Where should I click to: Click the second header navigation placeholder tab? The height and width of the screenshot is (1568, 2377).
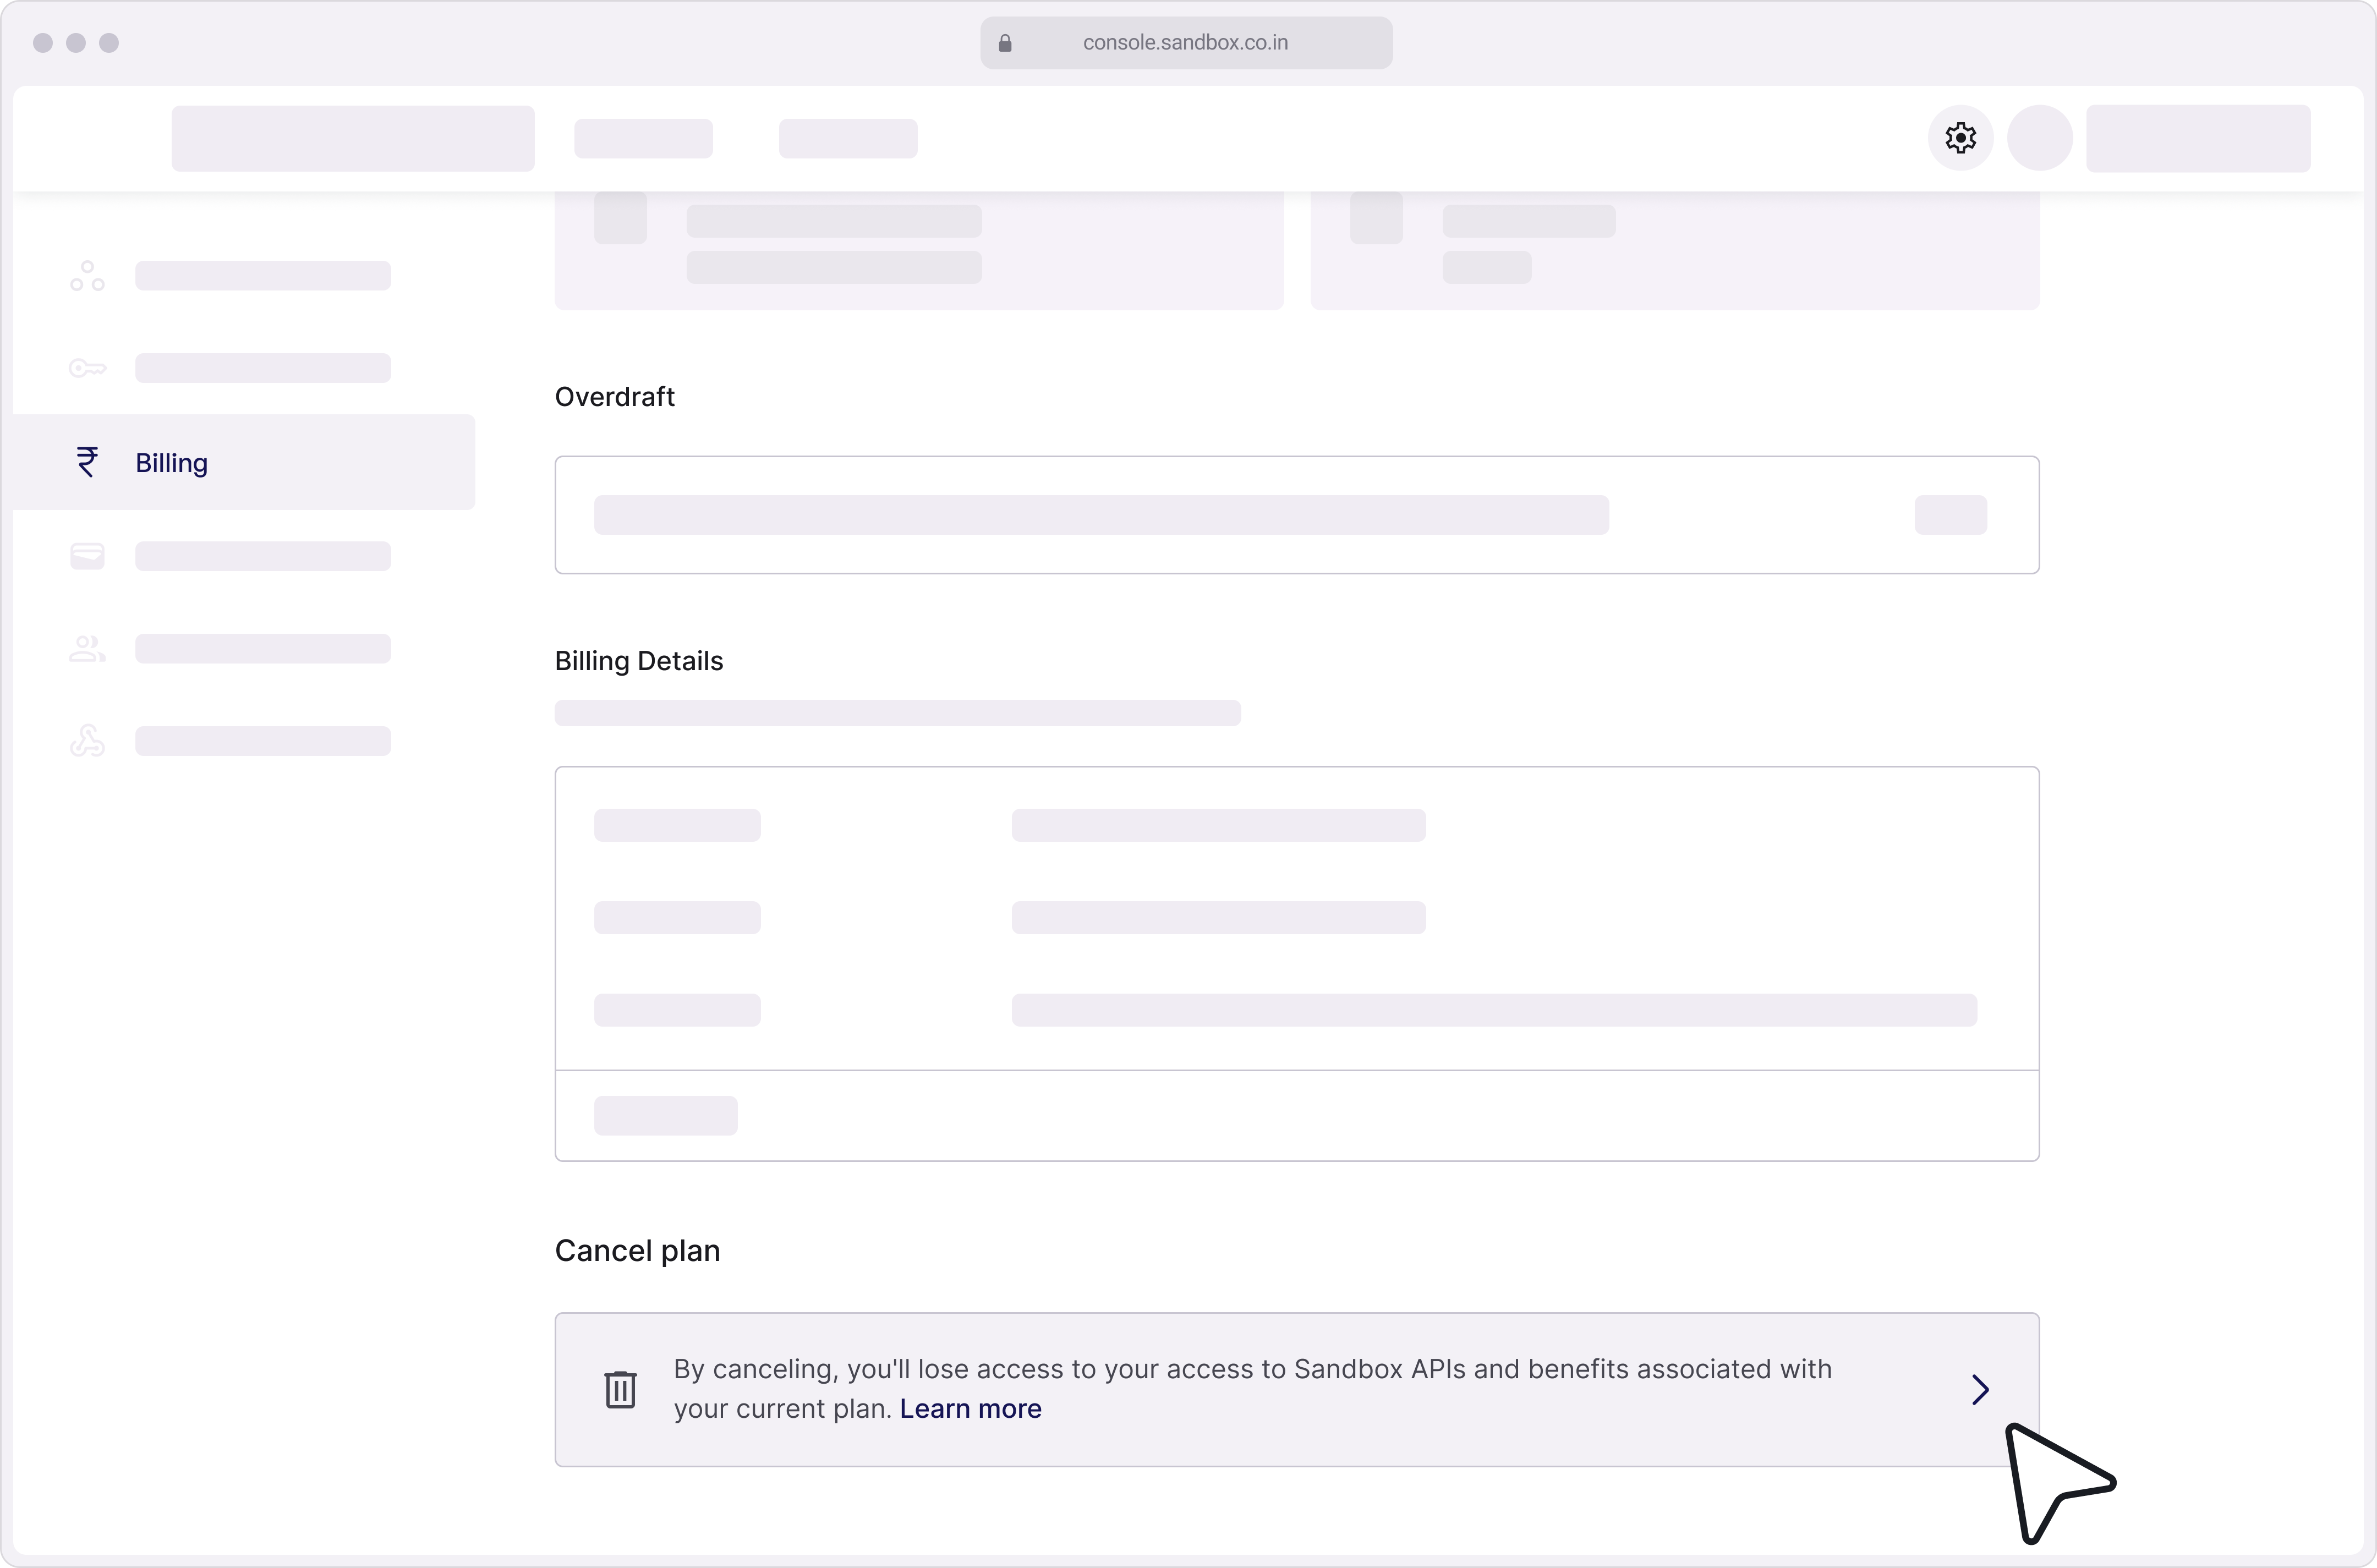coord(848,138)
